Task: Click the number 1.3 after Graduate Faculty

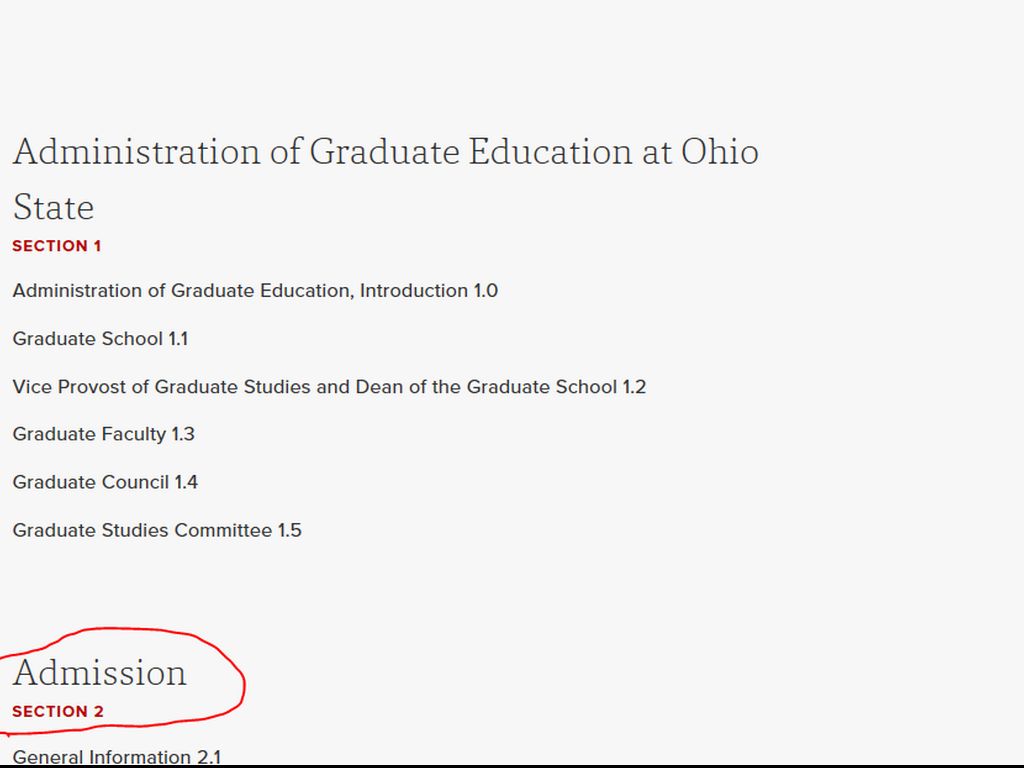Action: pyautogui.click(x=183, y=434)
